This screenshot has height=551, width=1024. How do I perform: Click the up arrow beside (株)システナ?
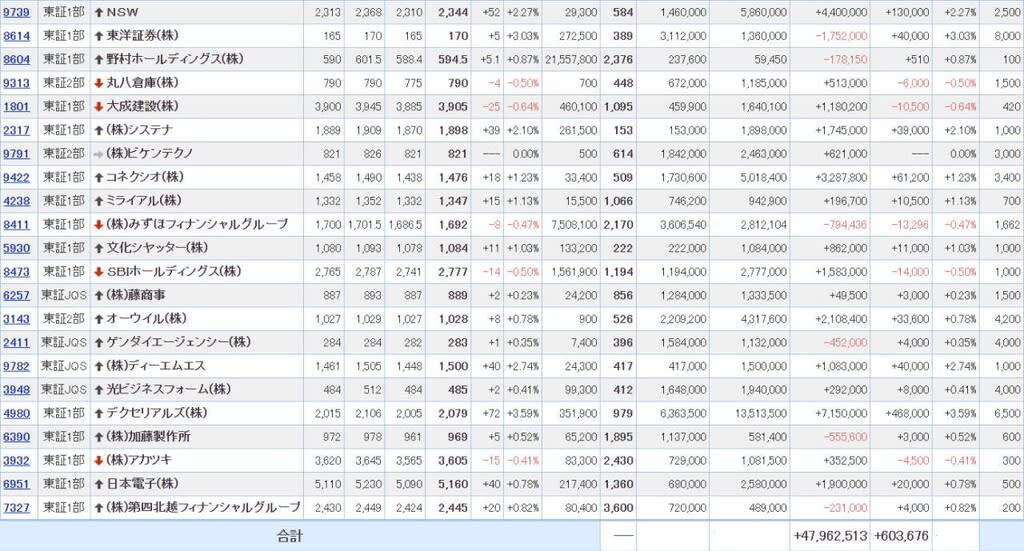99,130
